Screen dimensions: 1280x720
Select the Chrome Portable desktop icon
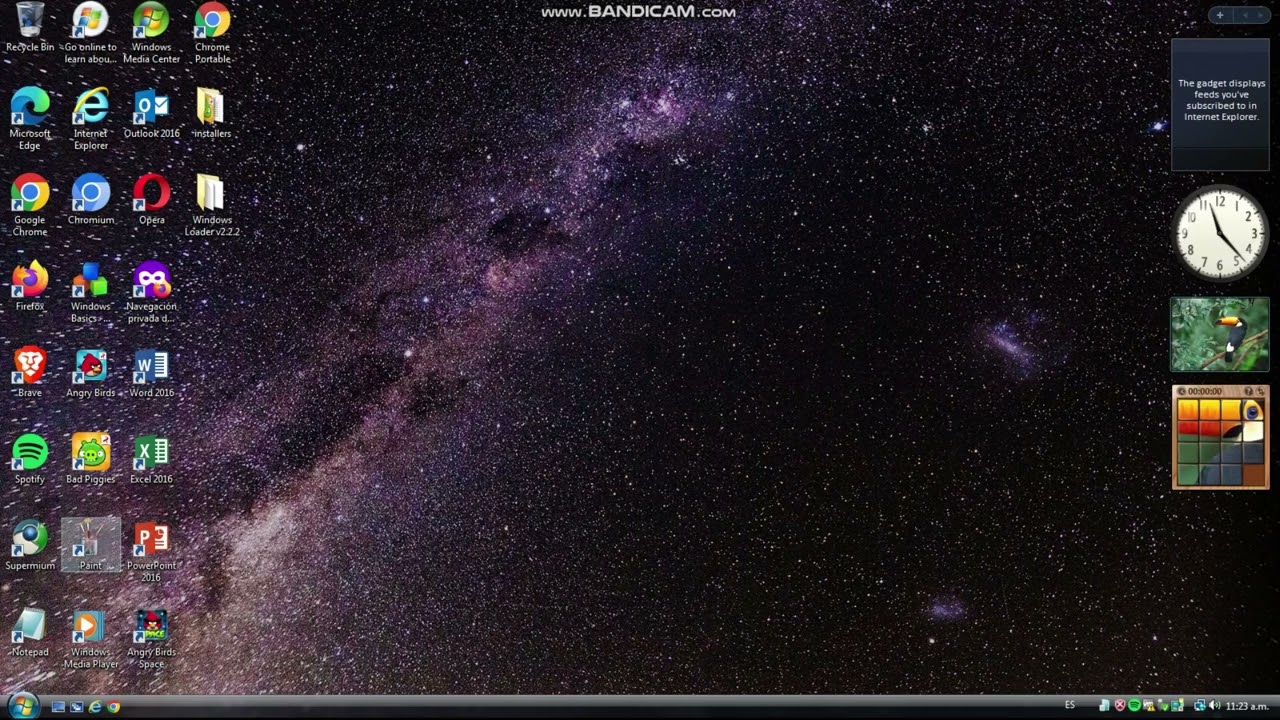212,34
